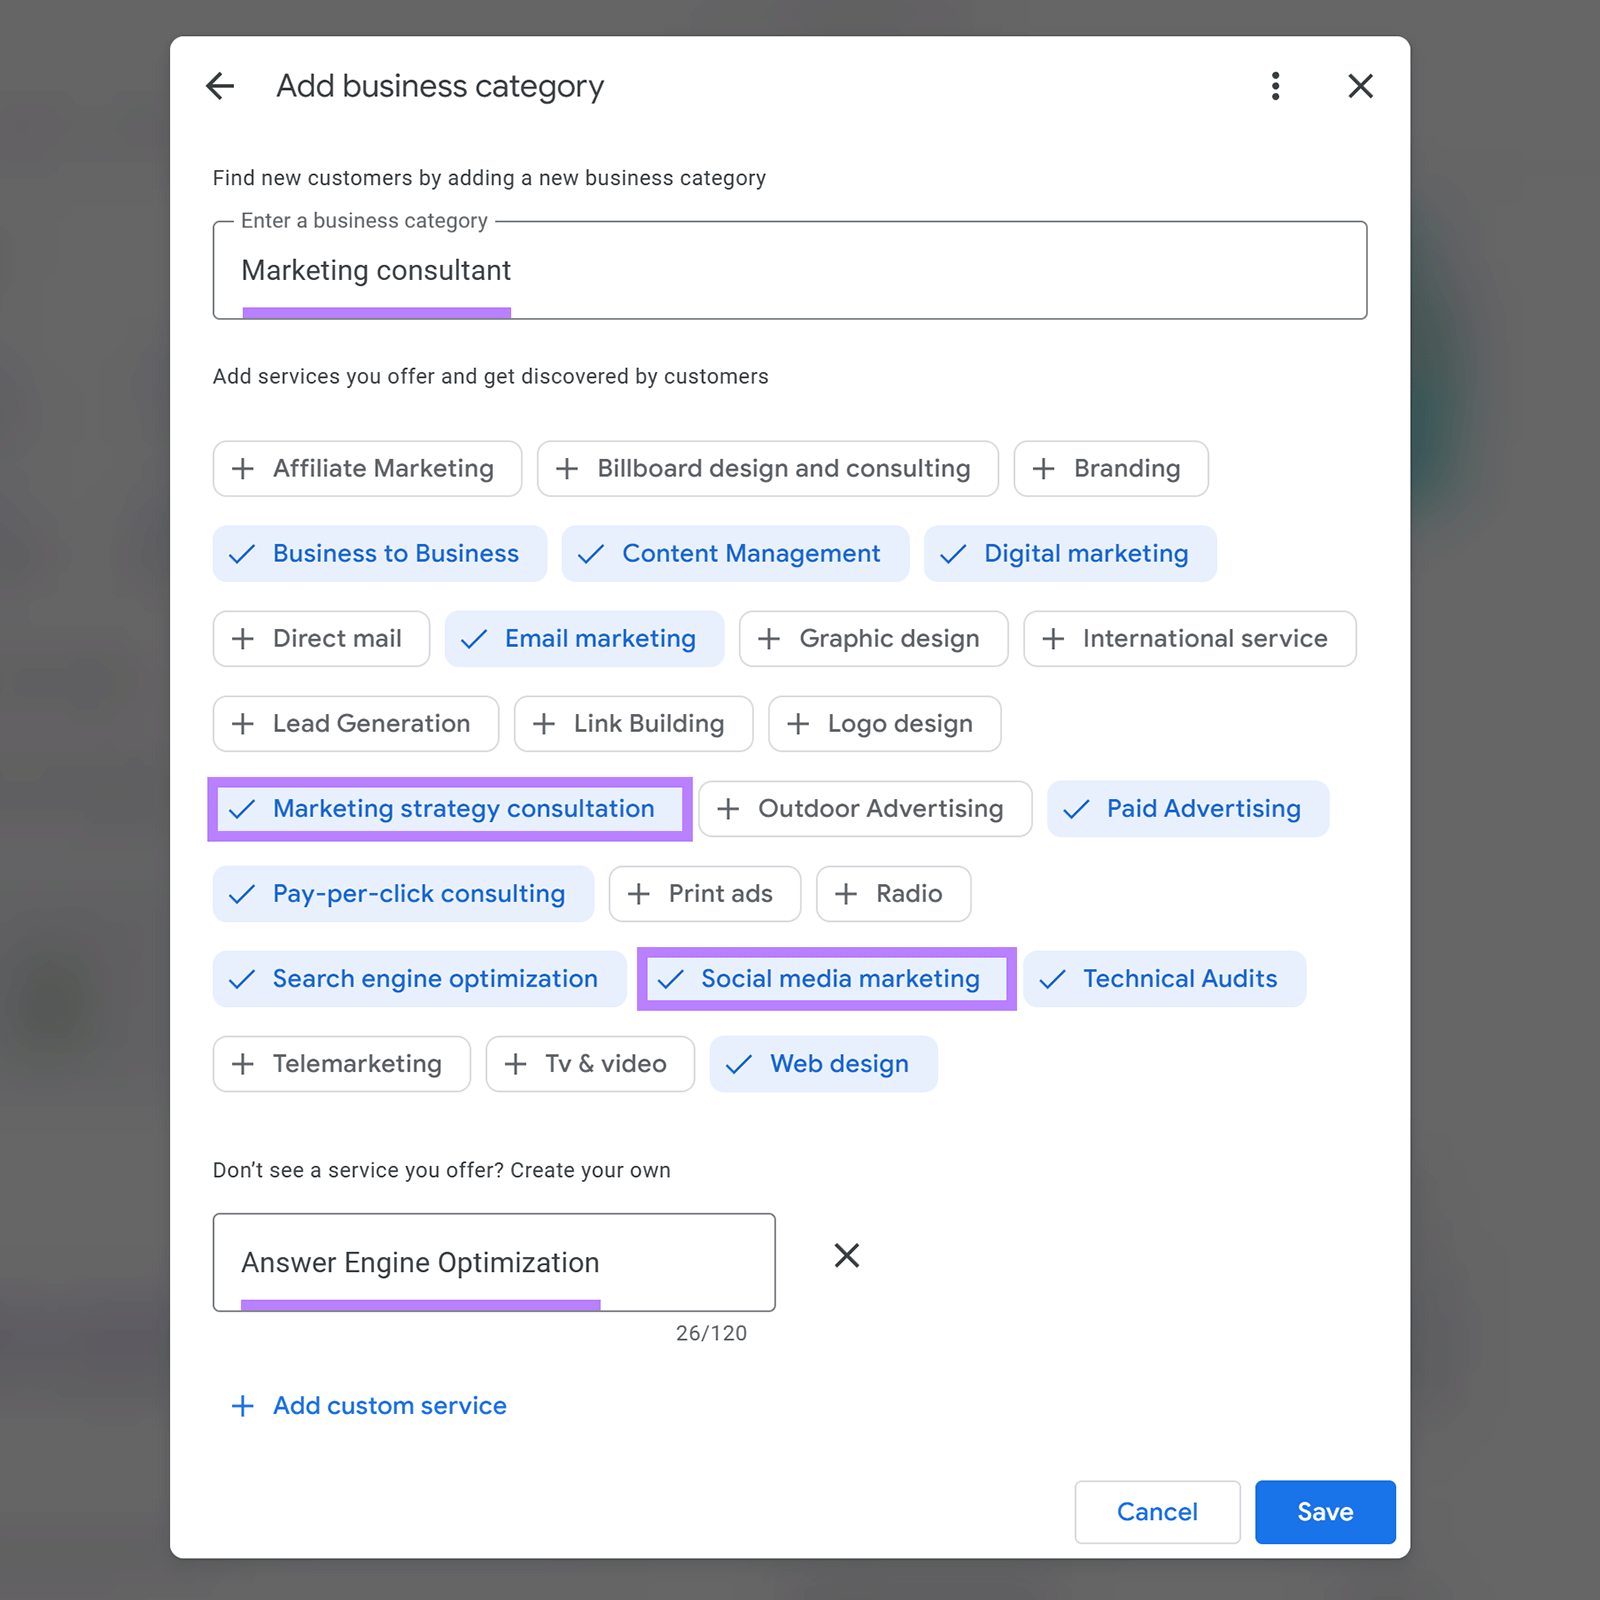Cancel the category changes
This screenshot has height=1600, width=1600.
(x=1157, y=1512)
